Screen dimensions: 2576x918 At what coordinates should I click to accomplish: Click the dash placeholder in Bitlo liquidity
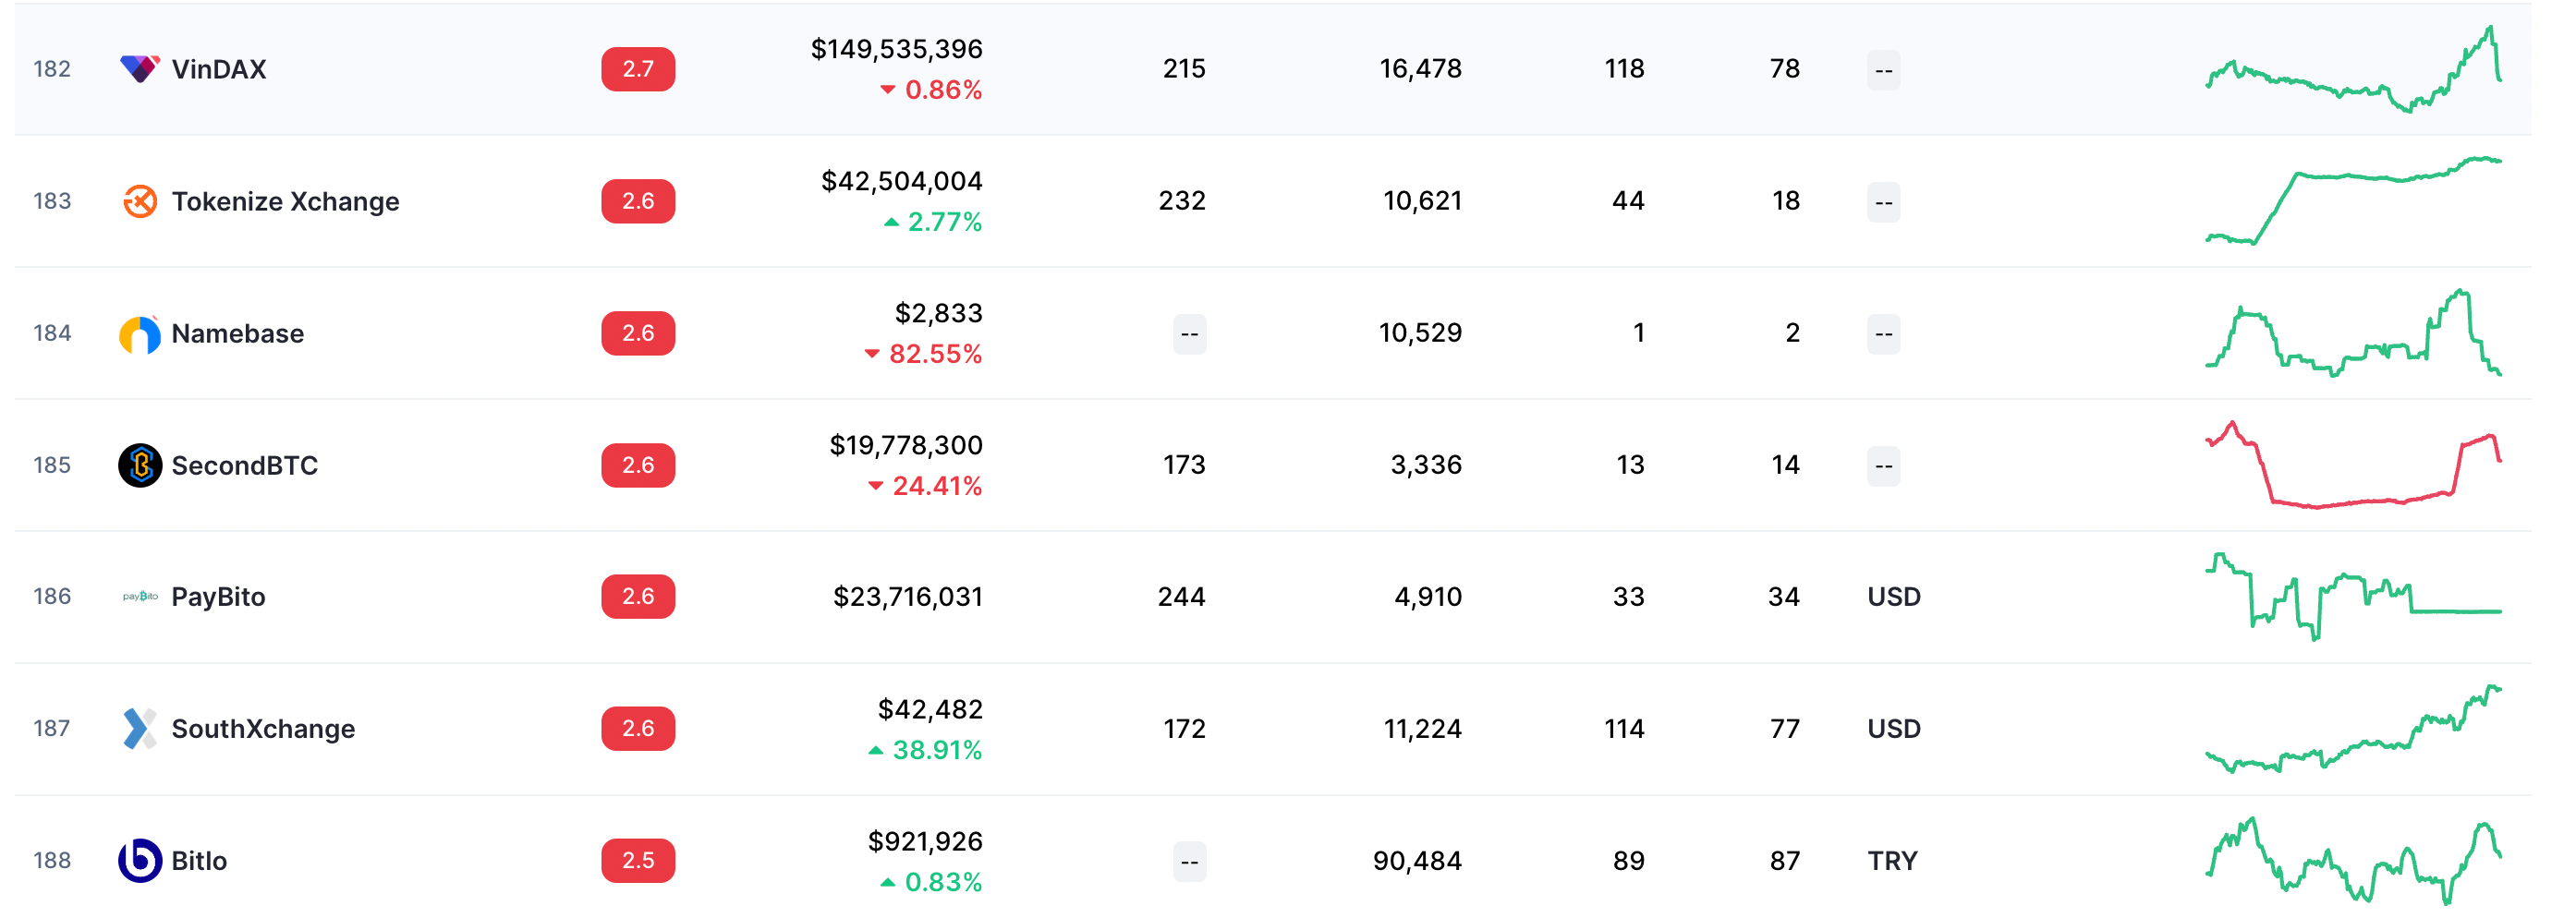1189,862
